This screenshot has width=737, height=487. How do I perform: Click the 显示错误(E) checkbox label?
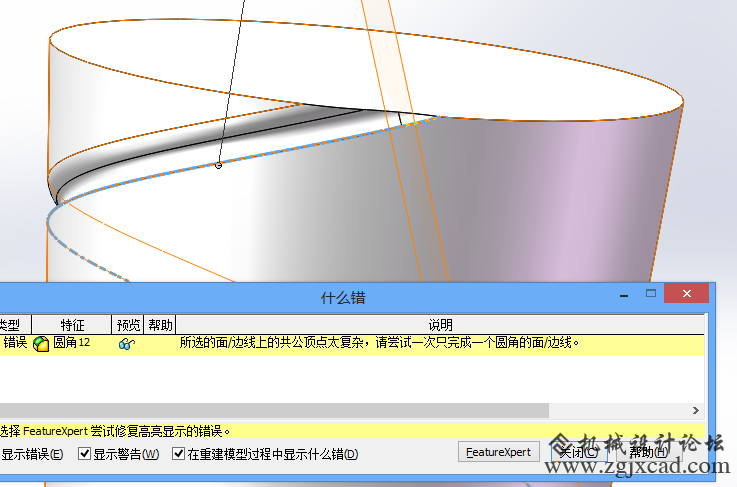(x=32, y=454)
